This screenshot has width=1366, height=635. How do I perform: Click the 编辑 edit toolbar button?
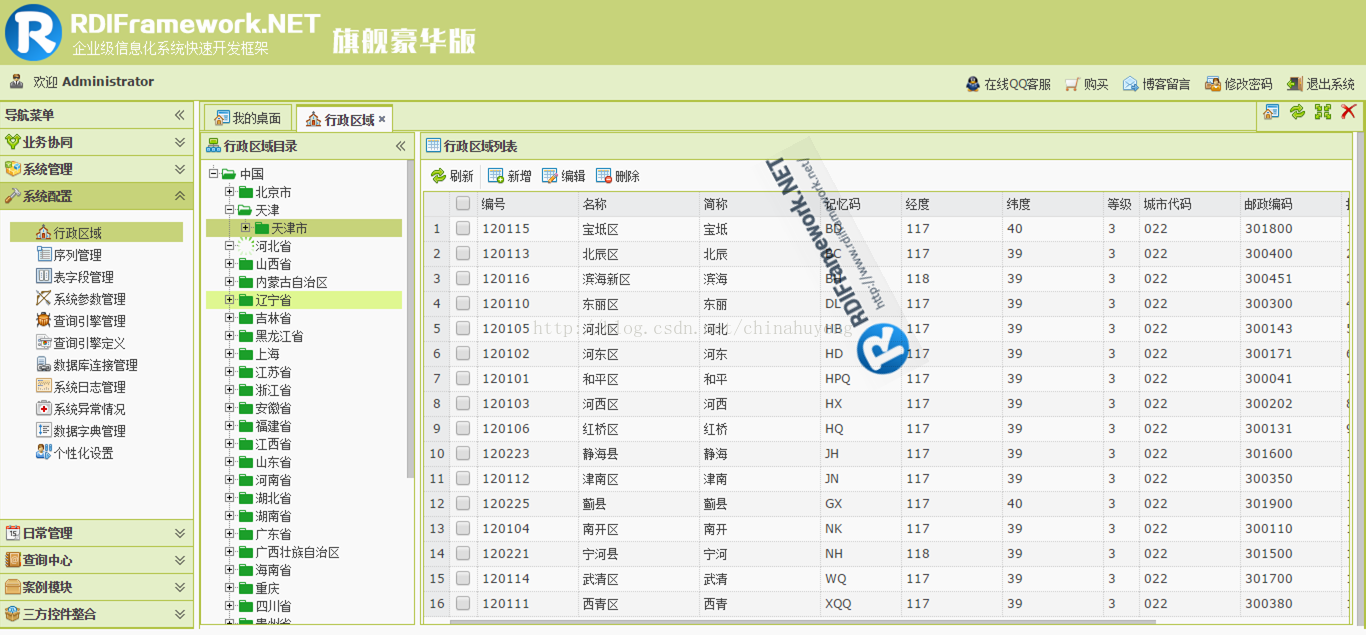(x=564, y=176)
